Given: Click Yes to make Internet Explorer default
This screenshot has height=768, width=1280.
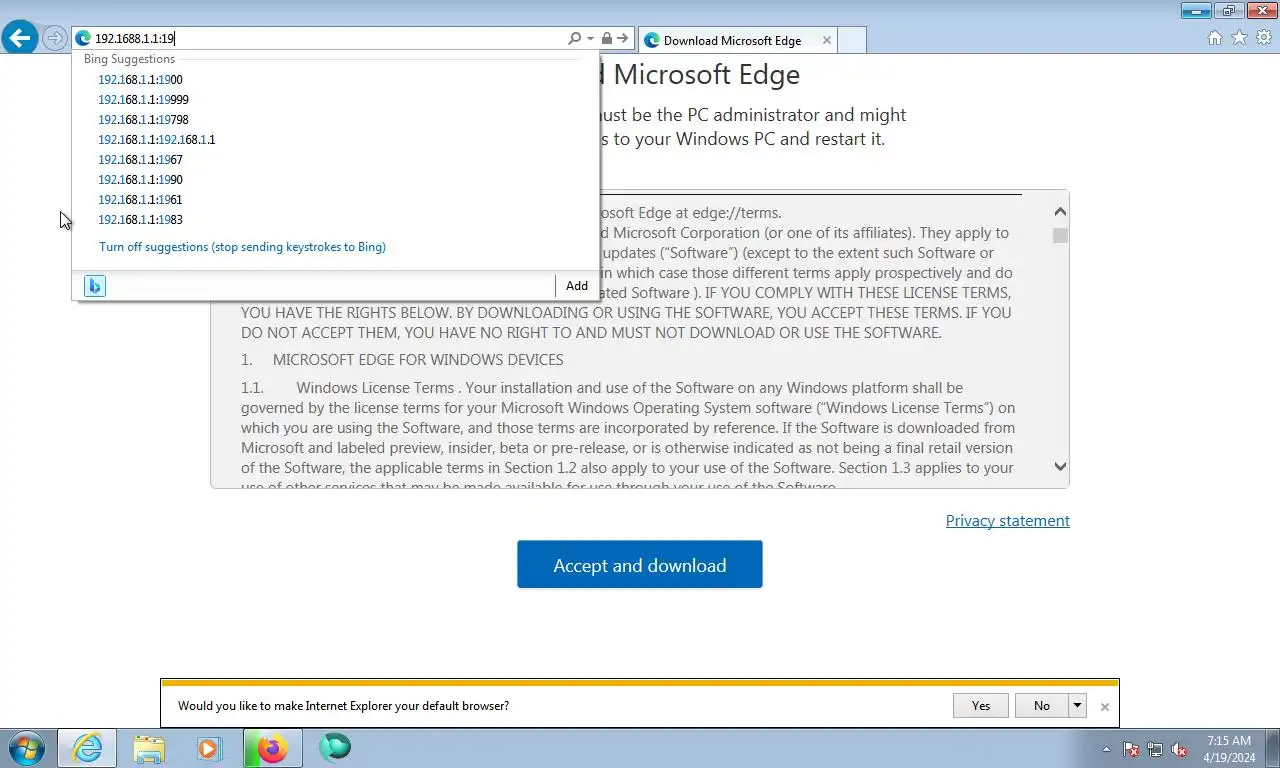Looking at the screenshot, I should (x=981, y=706).
